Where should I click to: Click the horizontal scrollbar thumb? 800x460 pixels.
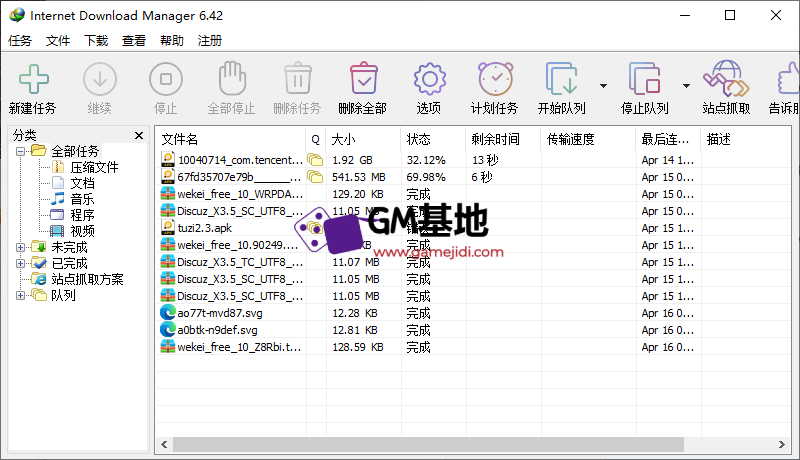(x=428, y=445)
